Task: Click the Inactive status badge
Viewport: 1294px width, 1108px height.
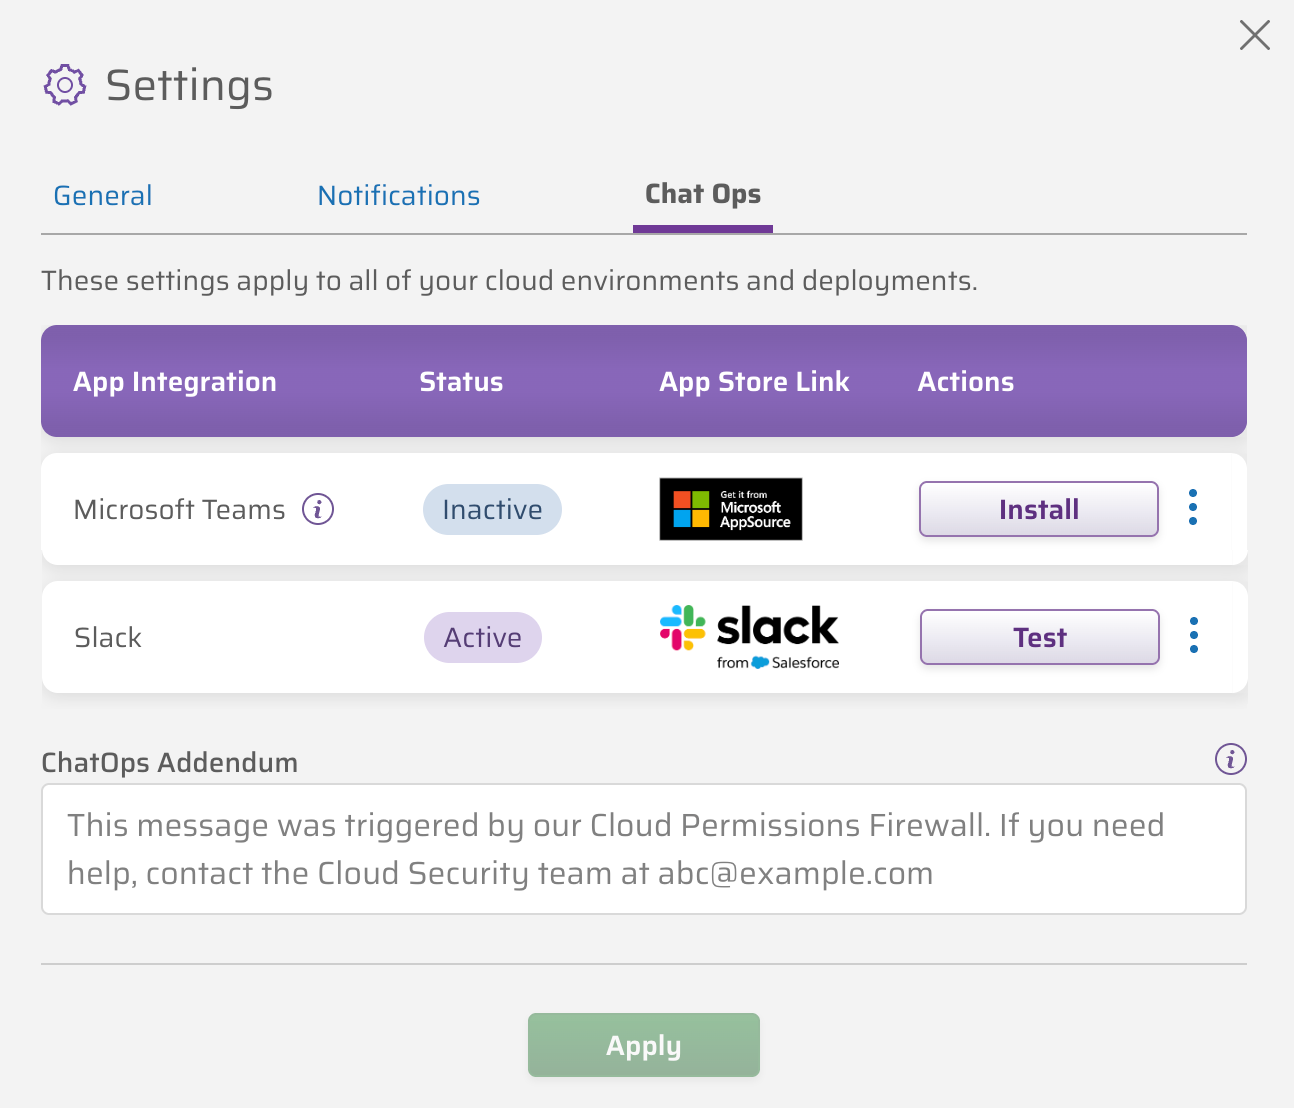Action: click(x=492, y=510)
